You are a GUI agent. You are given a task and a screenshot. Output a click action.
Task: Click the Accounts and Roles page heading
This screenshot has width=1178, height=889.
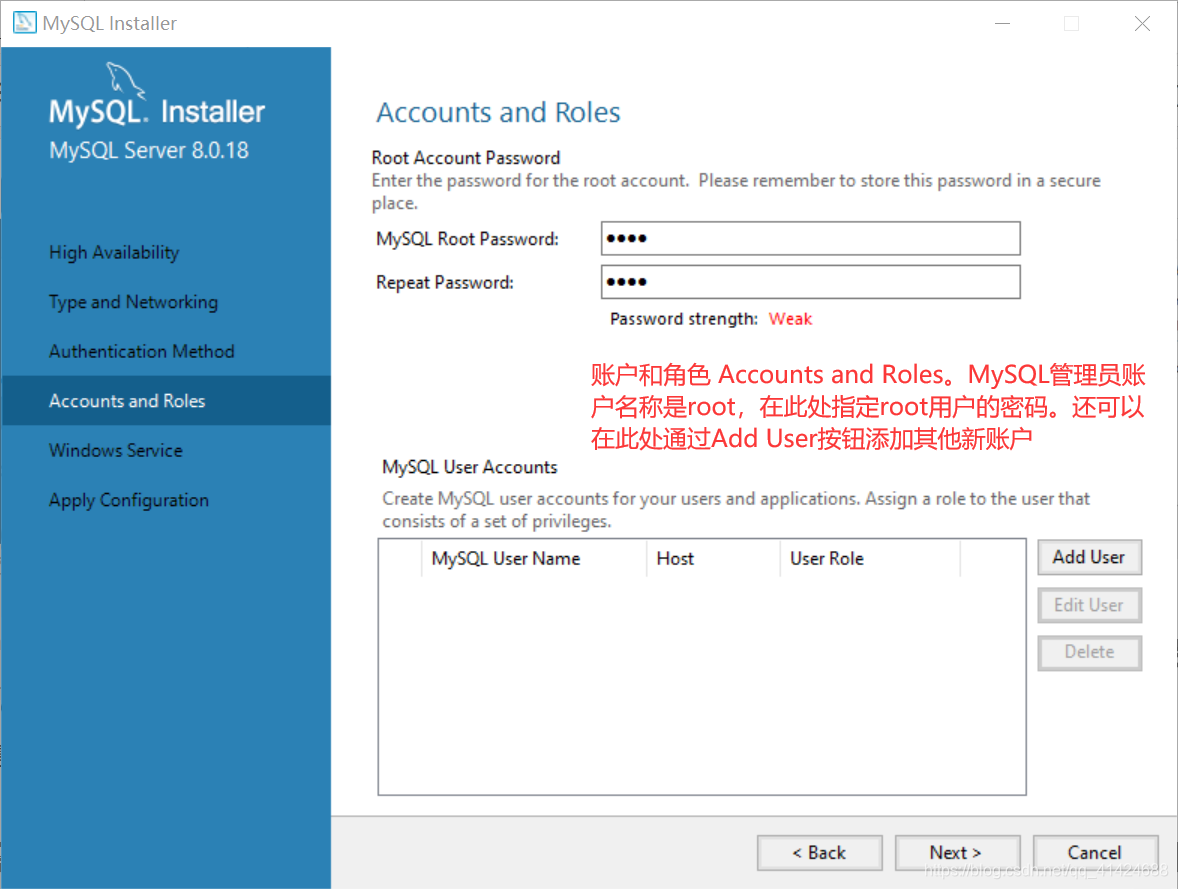click(498, 112)
